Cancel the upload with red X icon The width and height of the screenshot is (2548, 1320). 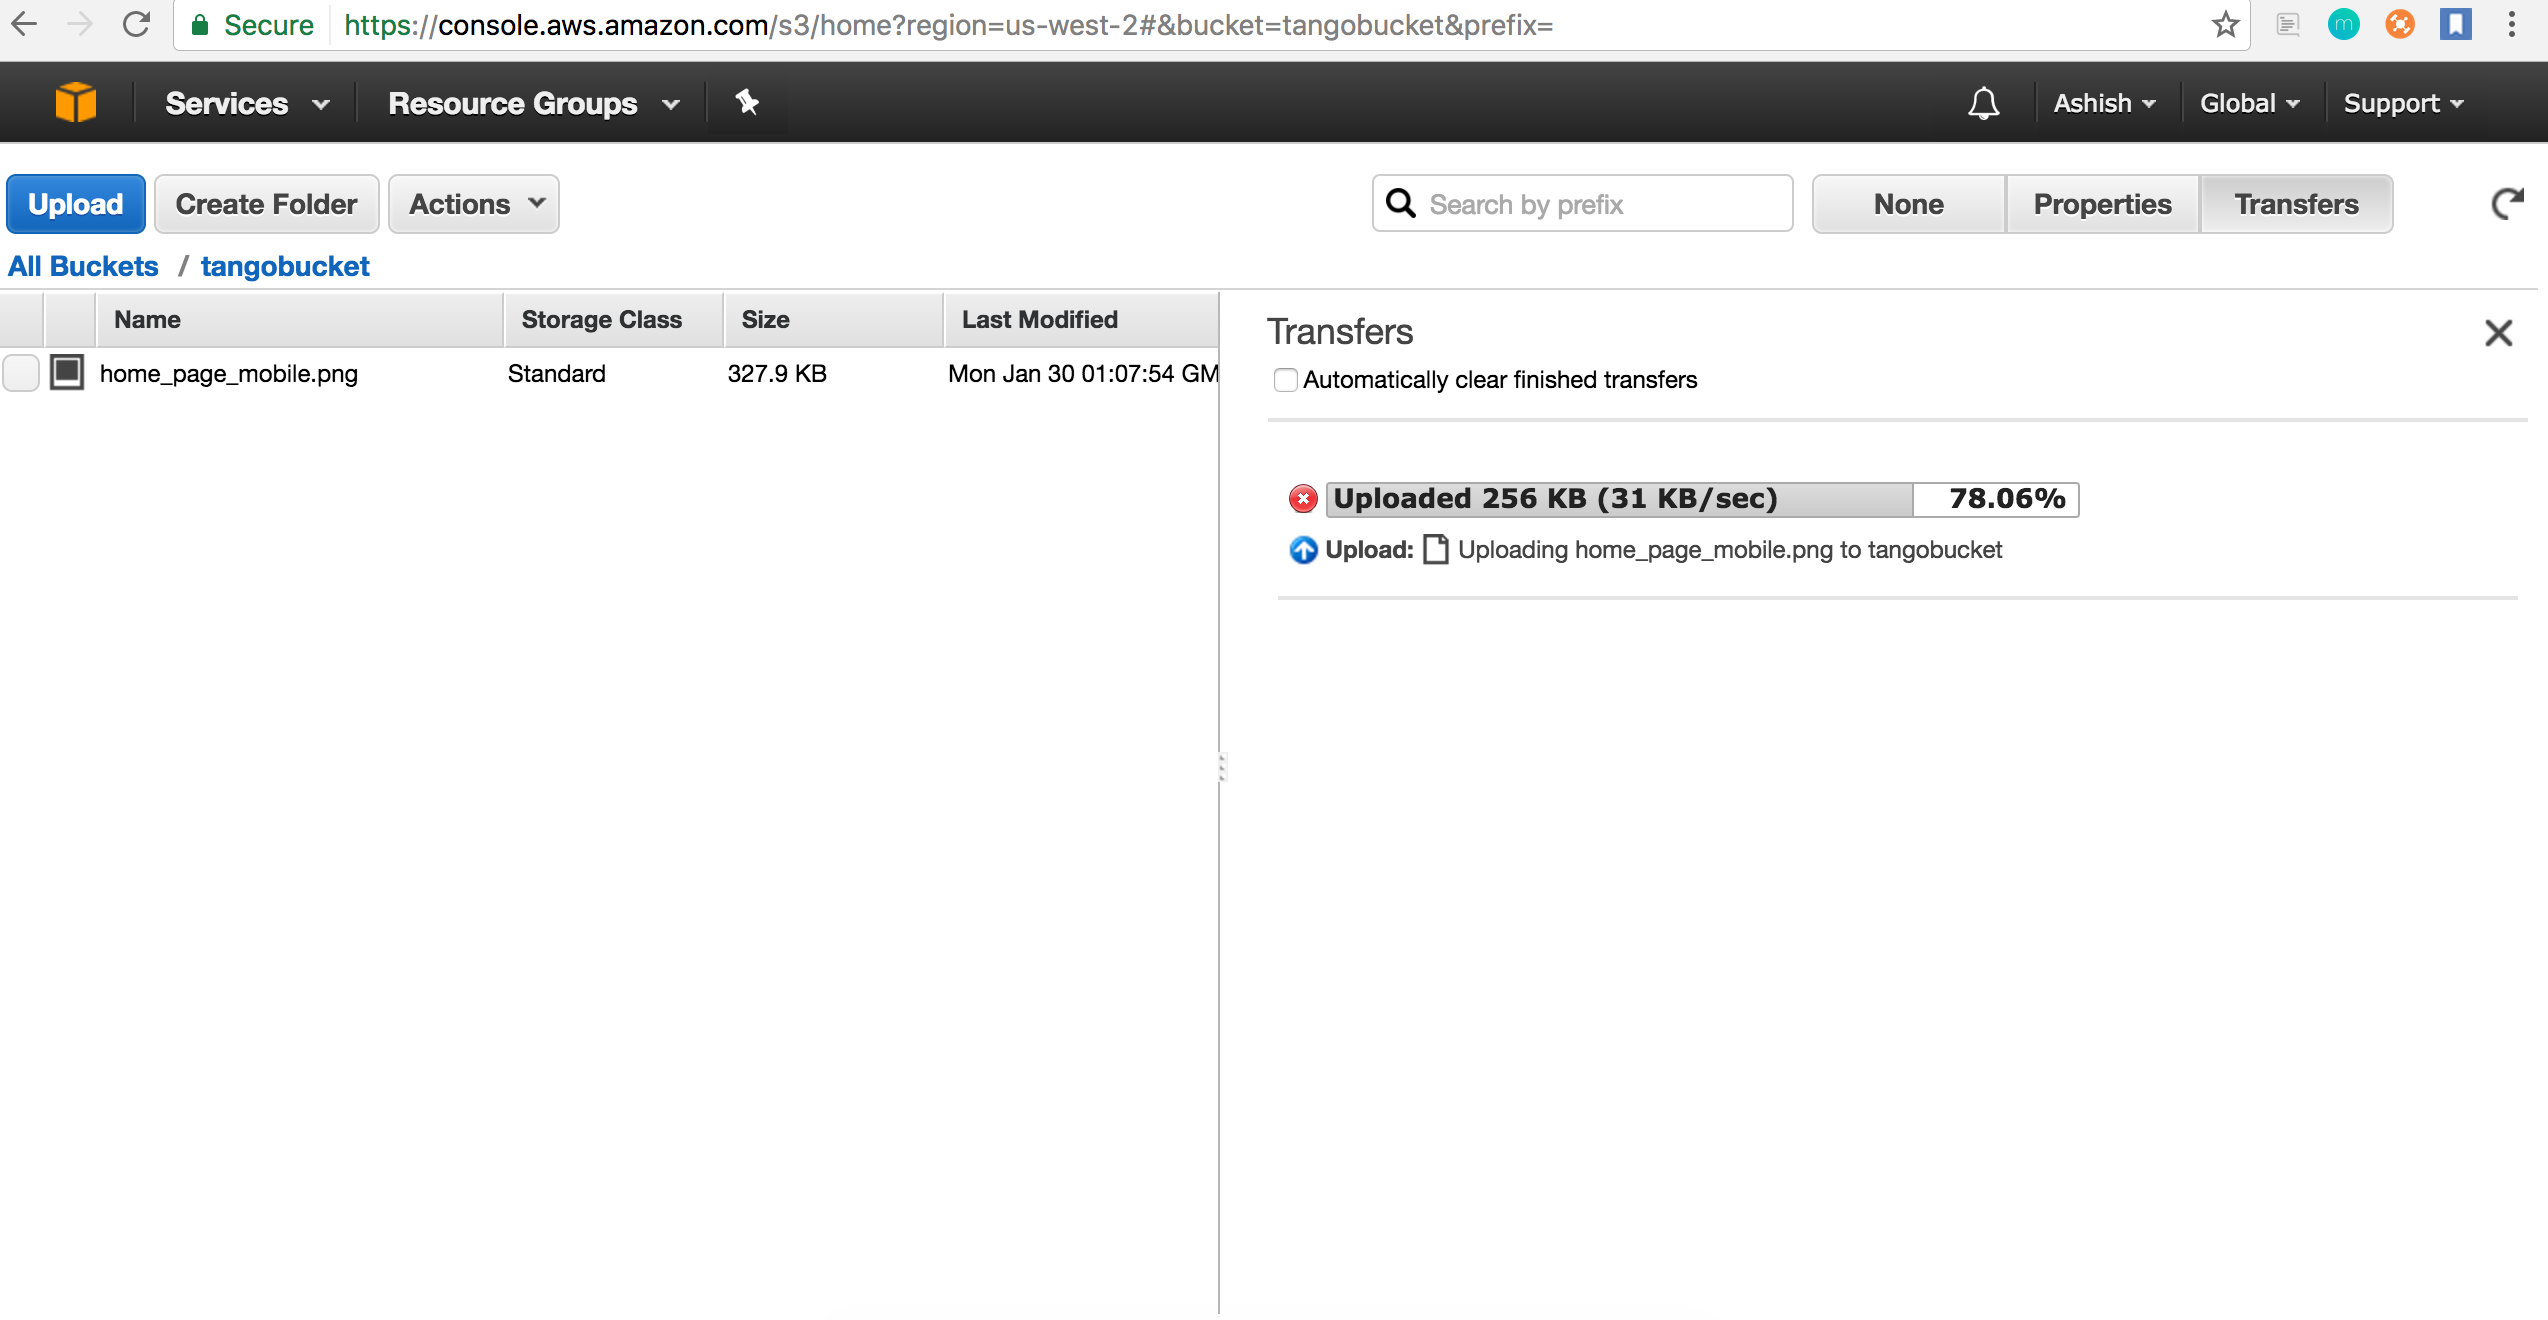pos(1303,498)
